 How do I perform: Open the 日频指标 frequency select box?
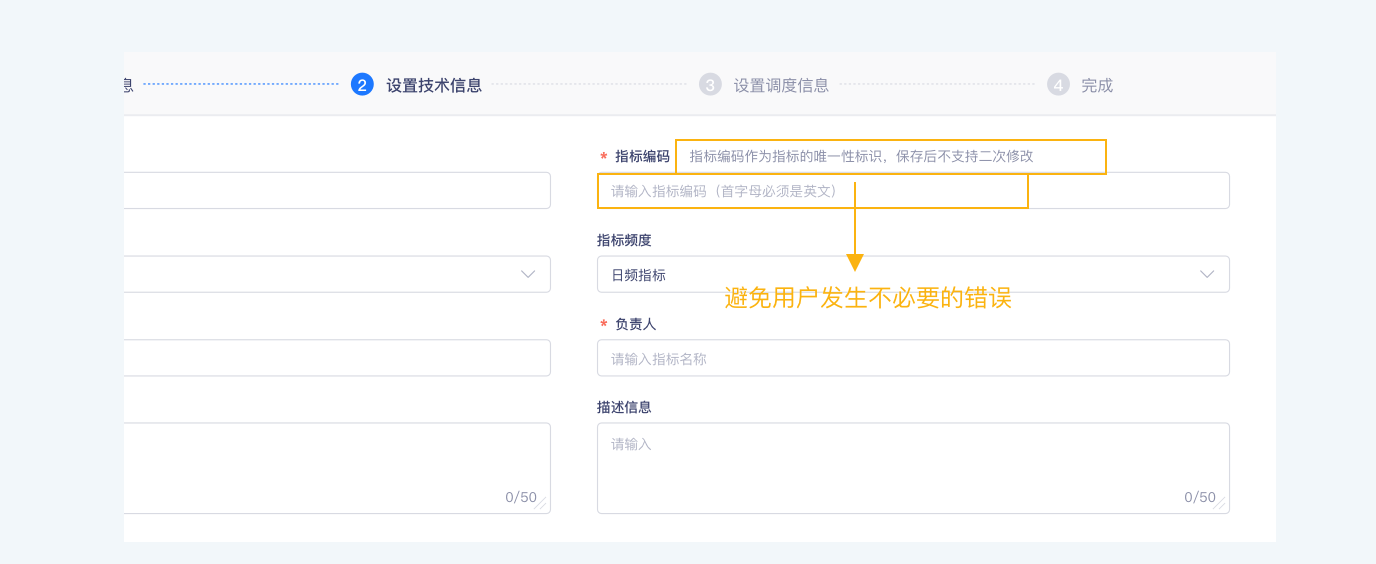[900, 274]
